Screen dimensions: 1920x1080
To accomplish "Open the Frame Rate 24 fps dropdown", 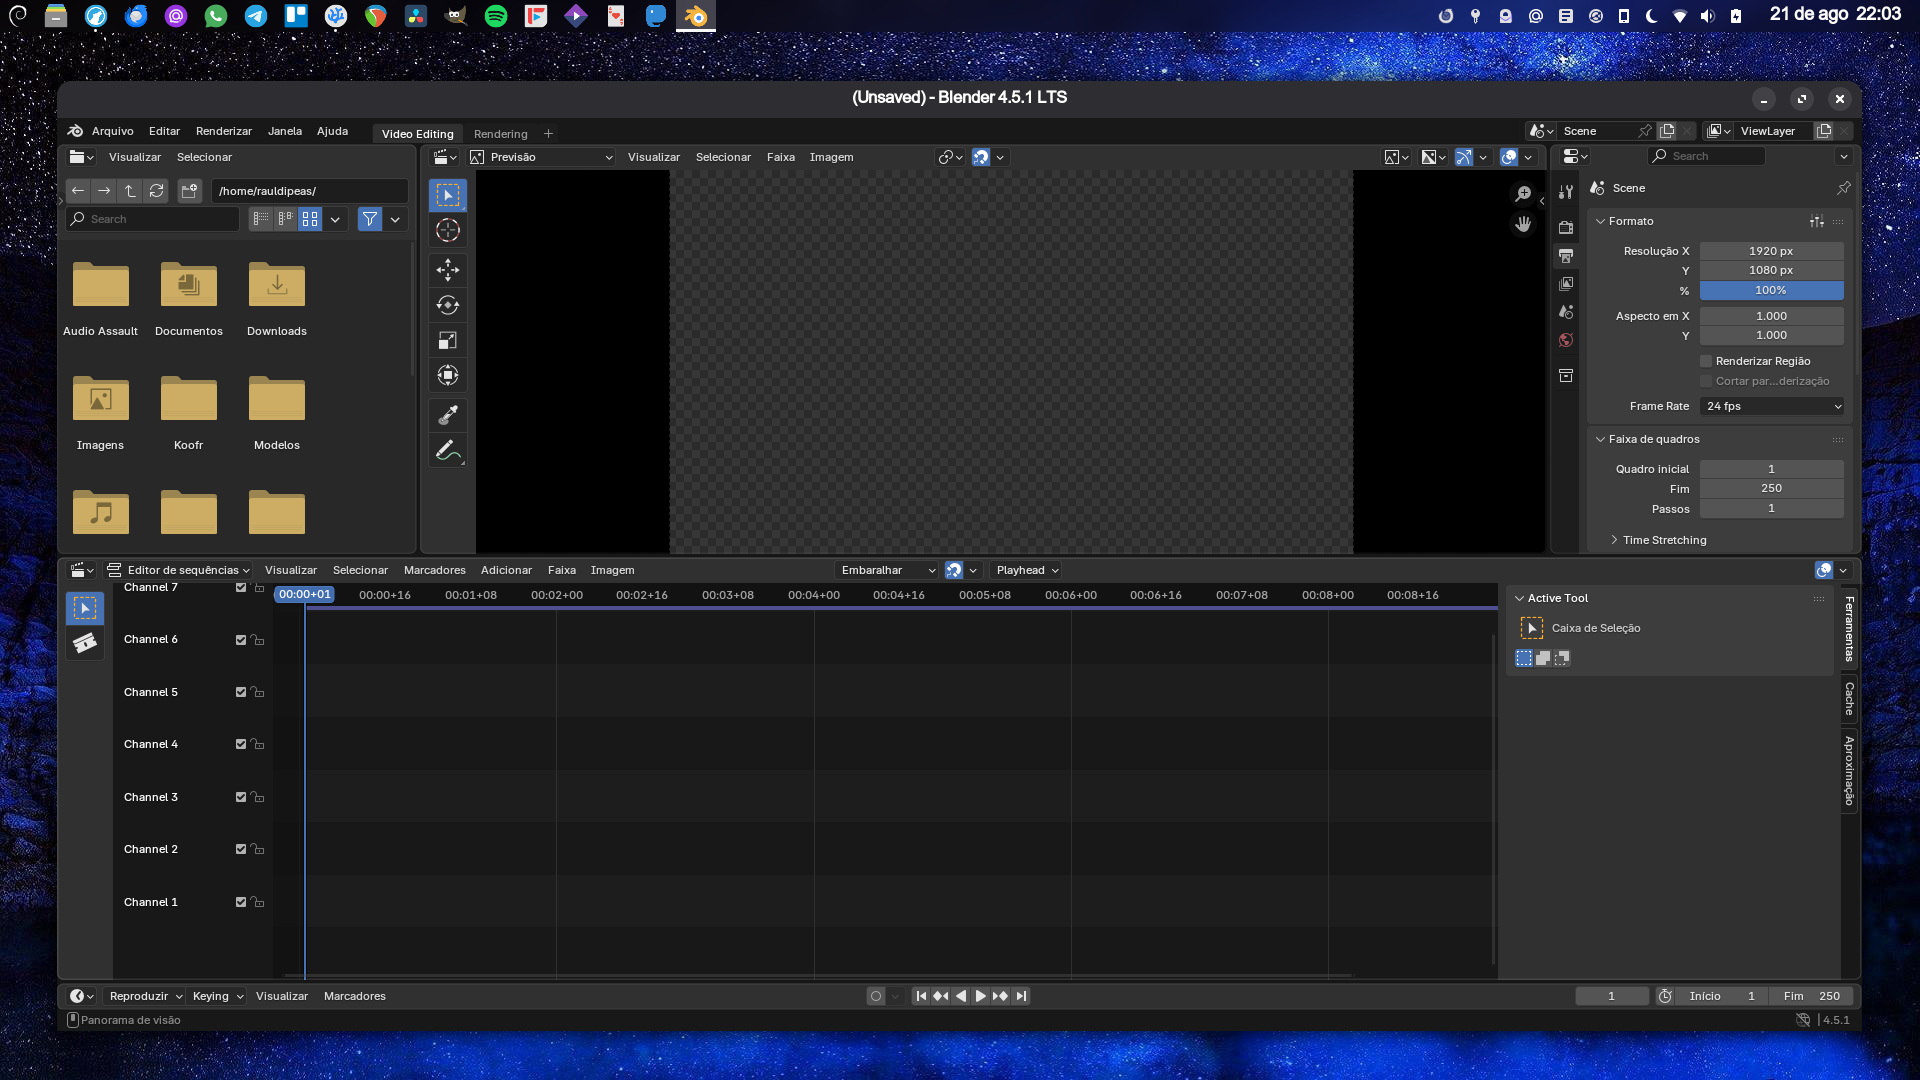I will tap(1771, 406).
